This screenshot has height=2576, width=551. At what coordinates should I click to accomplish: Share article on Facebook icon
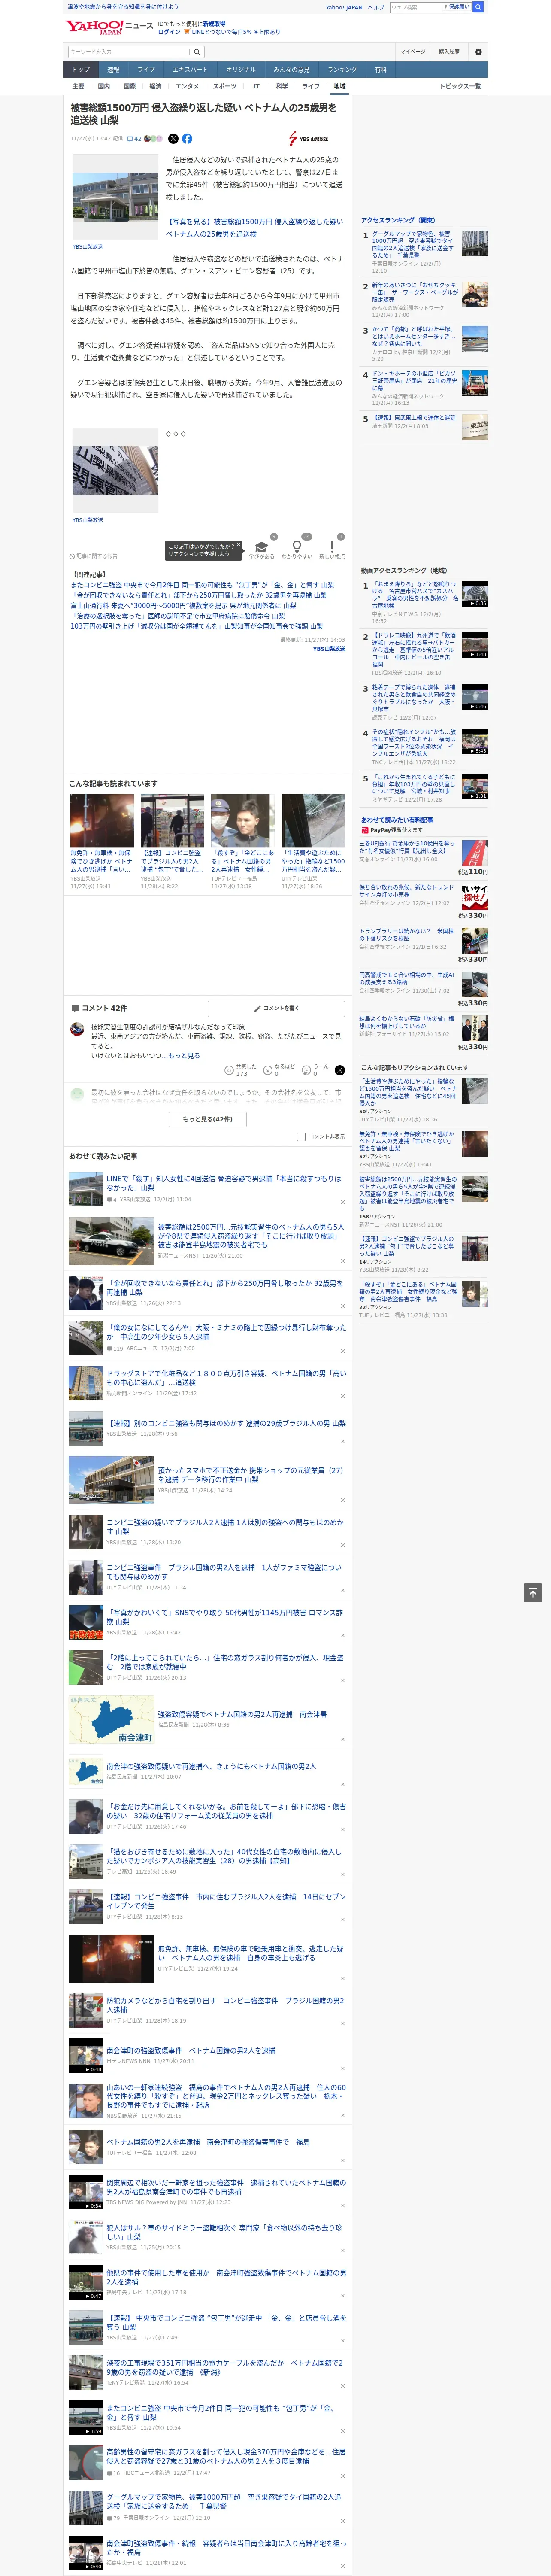pos(187,139)
